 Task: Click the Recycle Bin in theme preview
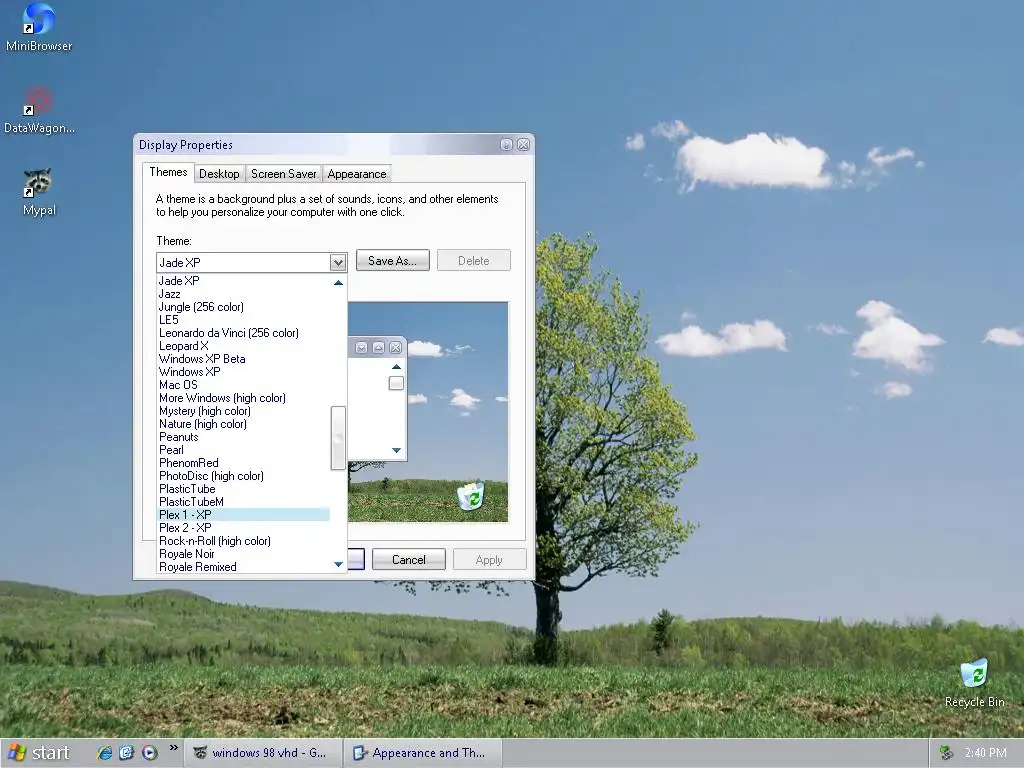tap(471, 496)
